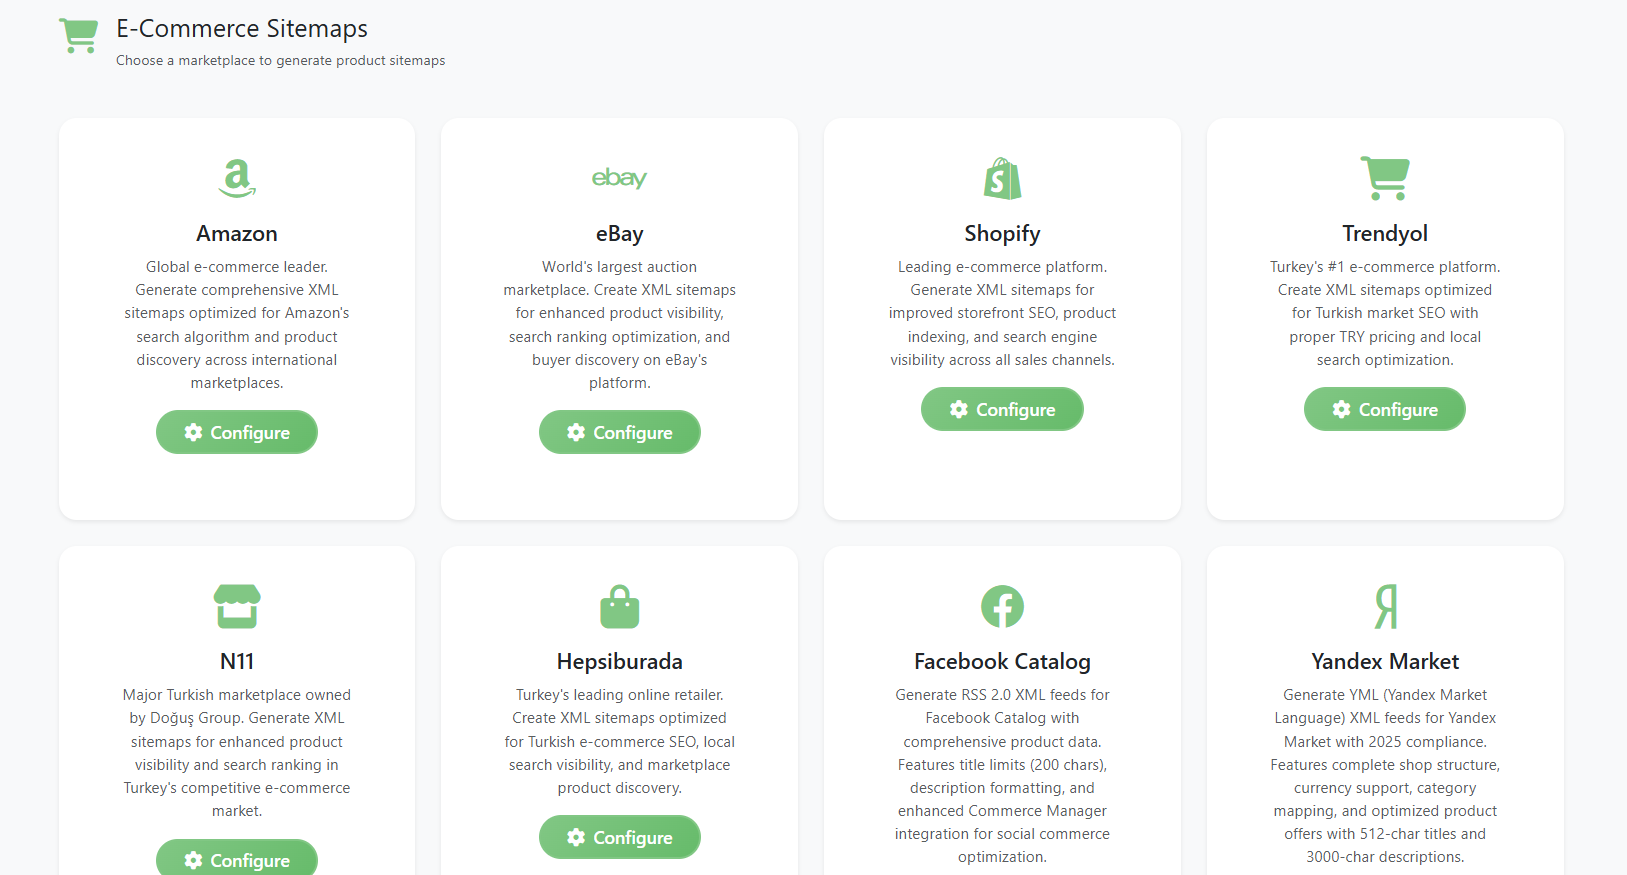Viewport: 1627px width, 875px height.
Task: Click the Facebook Catalog logo icon
Action: pos(1002,607)
